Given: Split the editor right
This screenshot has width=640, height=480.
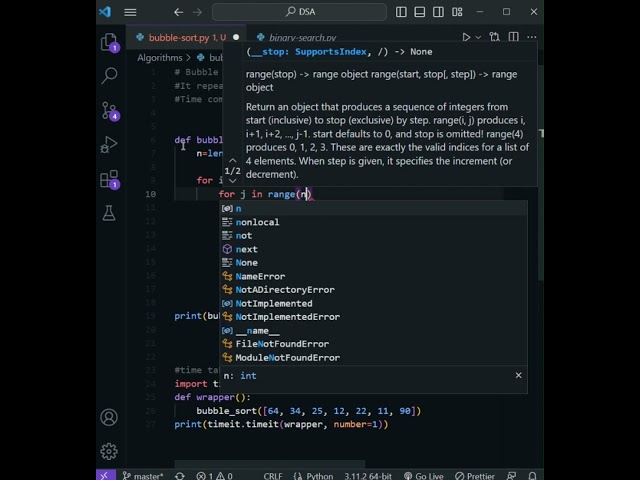Looking at the screenshot, I should pyautogui.click(x=514, y=37).
